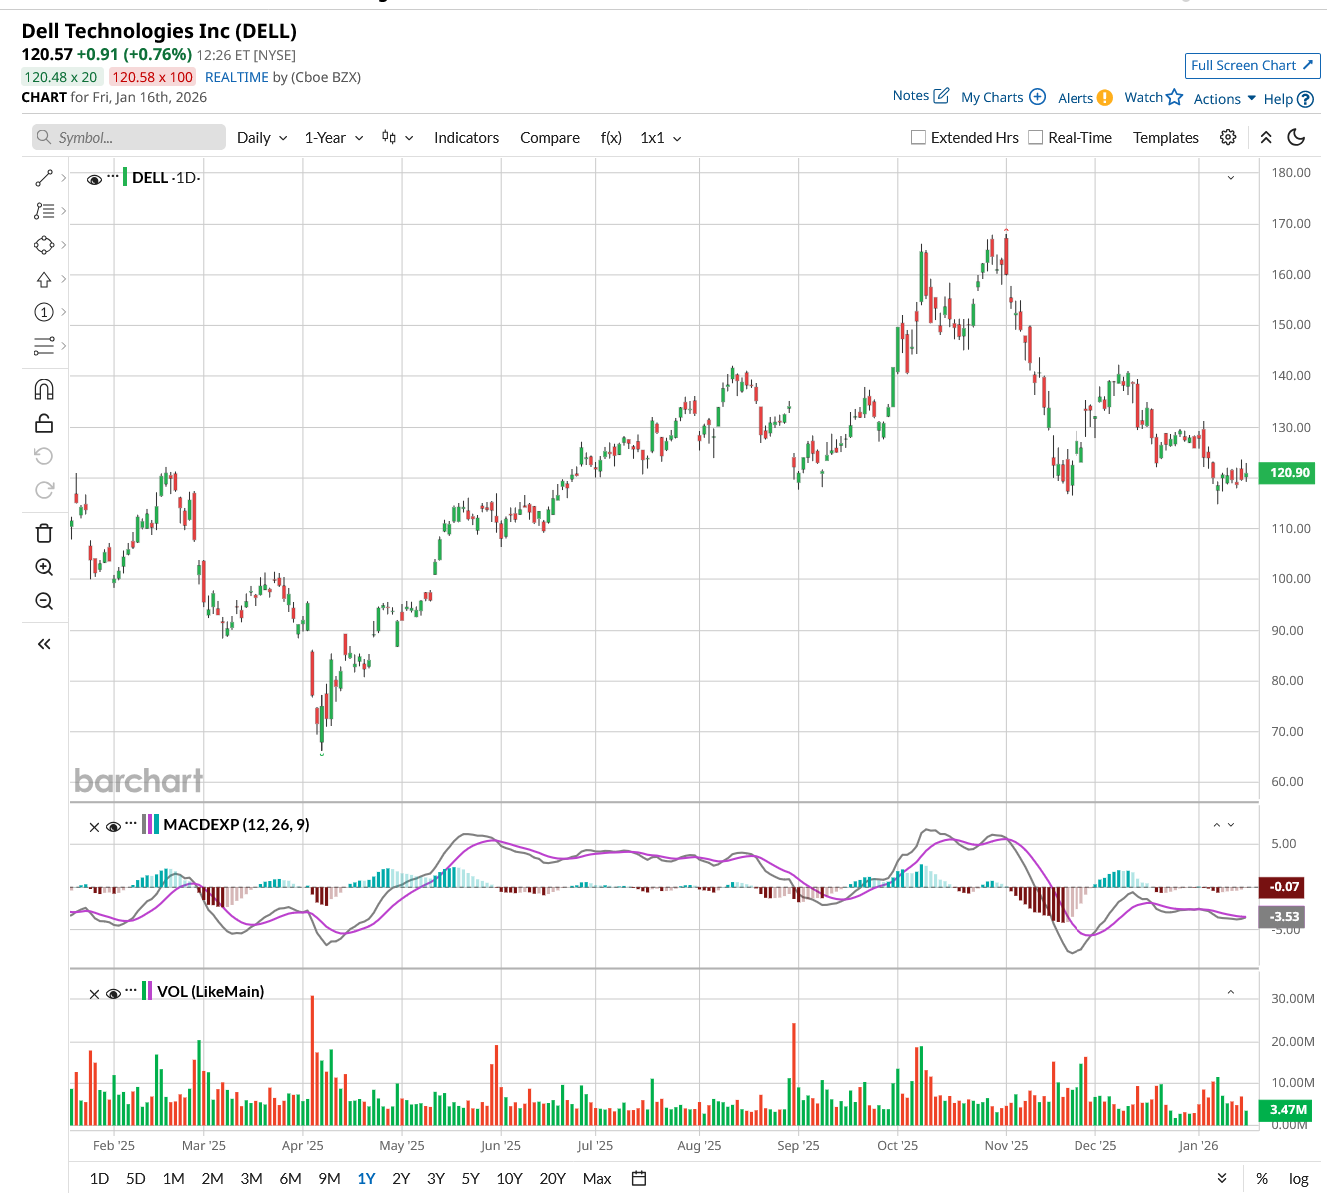This screenshot has width=1328, height=1194.
Task: Enable the Extended Hrs checkbox
Action: pyautogui.click(x=918, y=138)
